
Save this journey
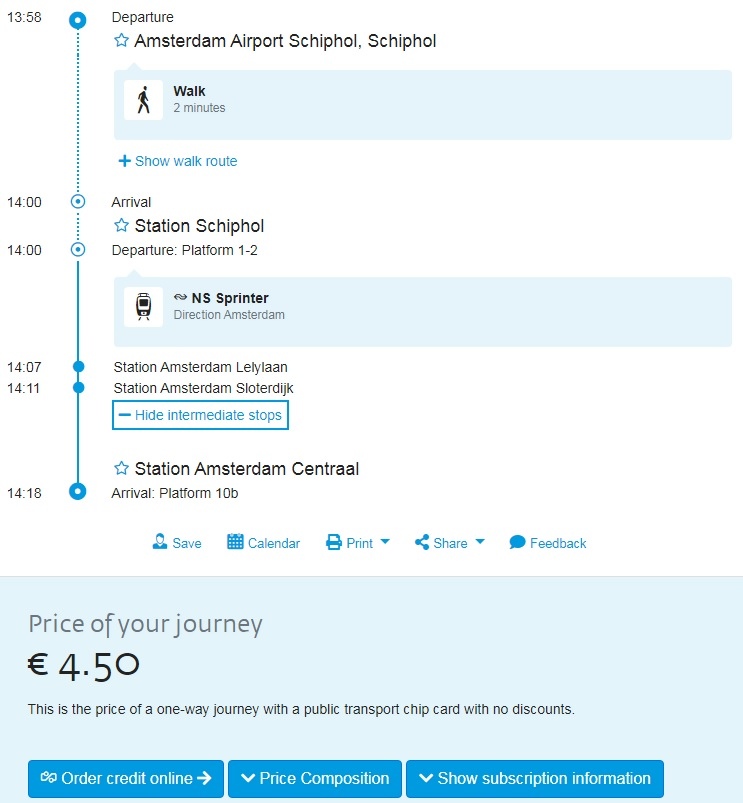point(177,543)
